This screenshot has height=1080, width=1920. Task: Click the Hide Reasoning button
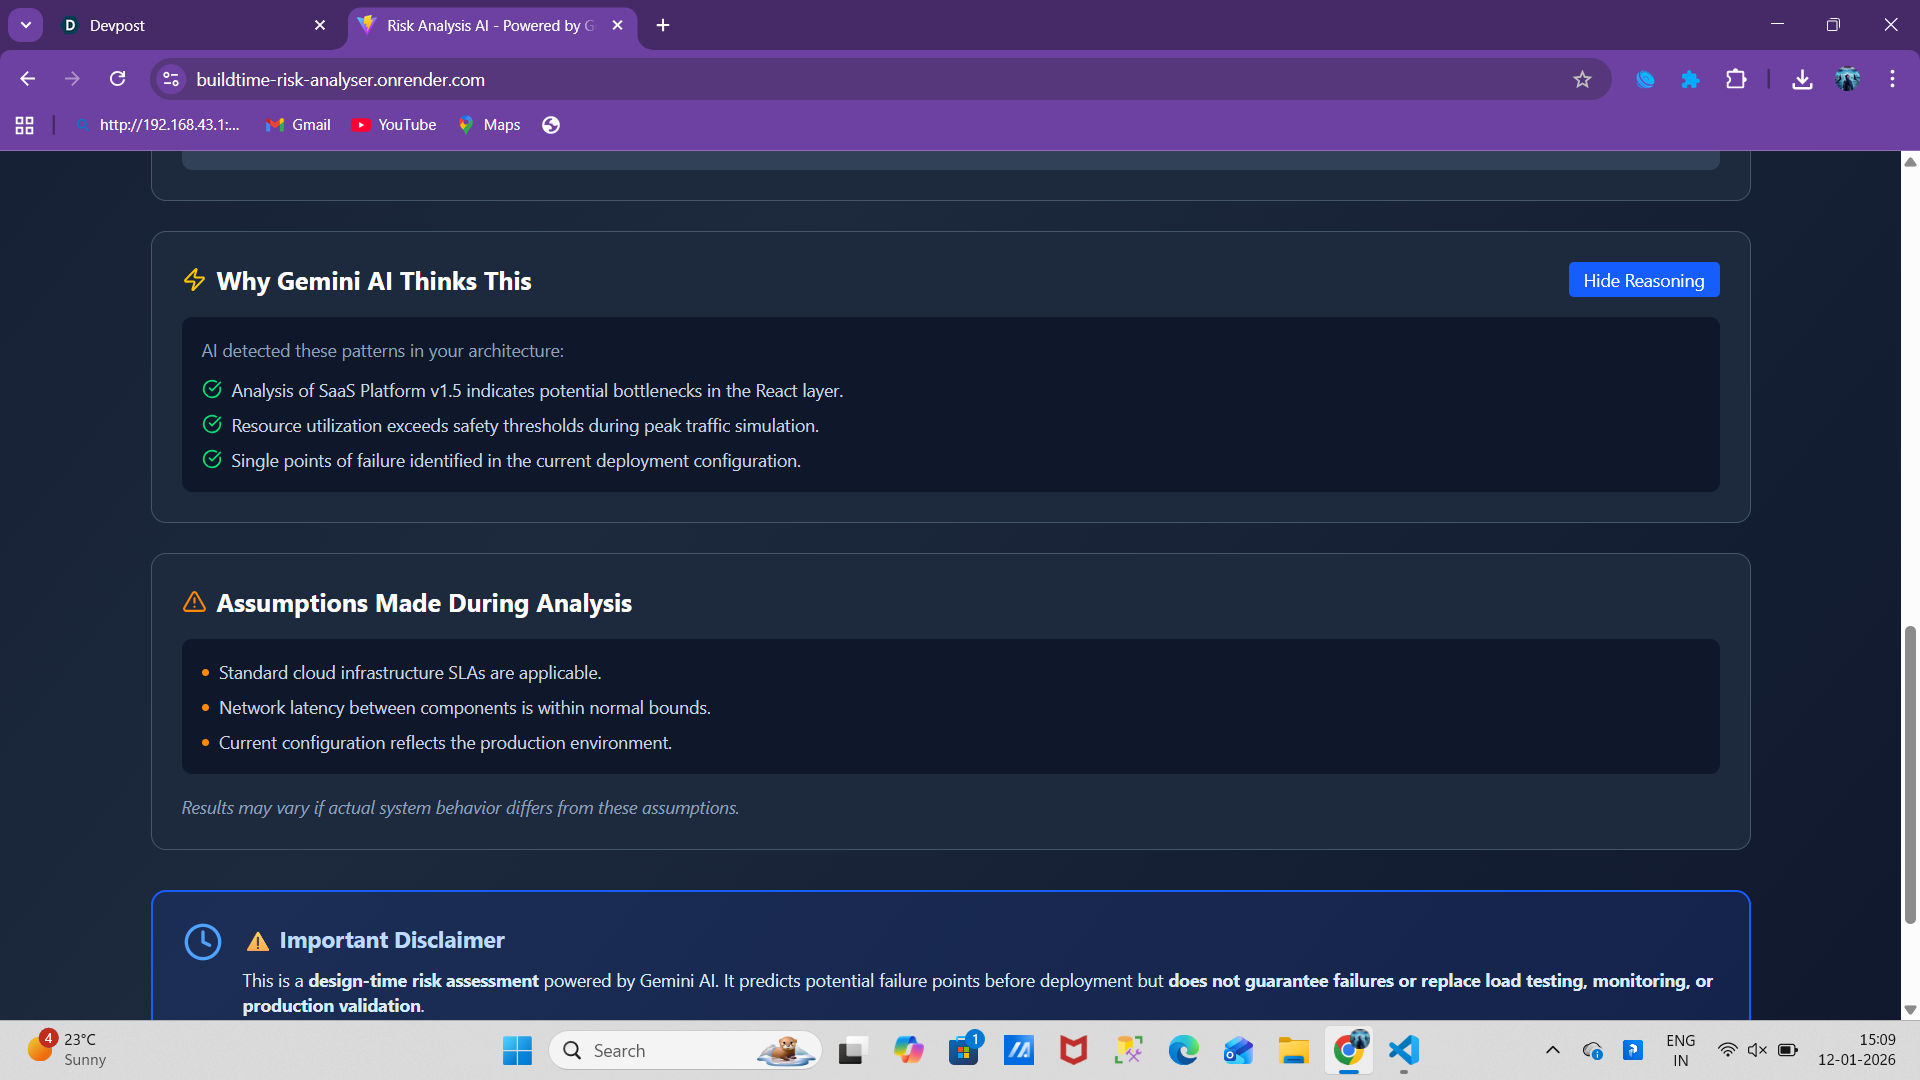pos(1643,280)
